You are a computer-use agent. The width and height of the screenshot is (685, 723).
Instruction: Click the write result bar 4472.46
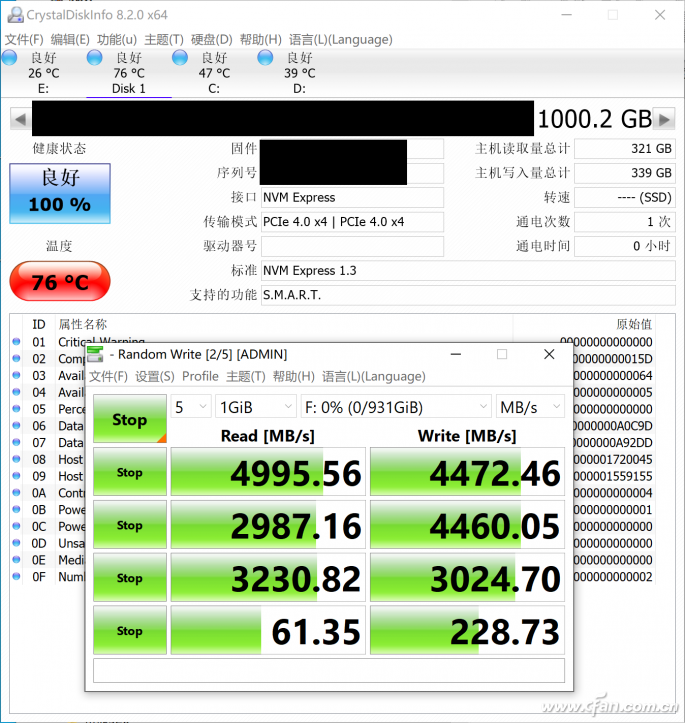[x=467, y=472]
